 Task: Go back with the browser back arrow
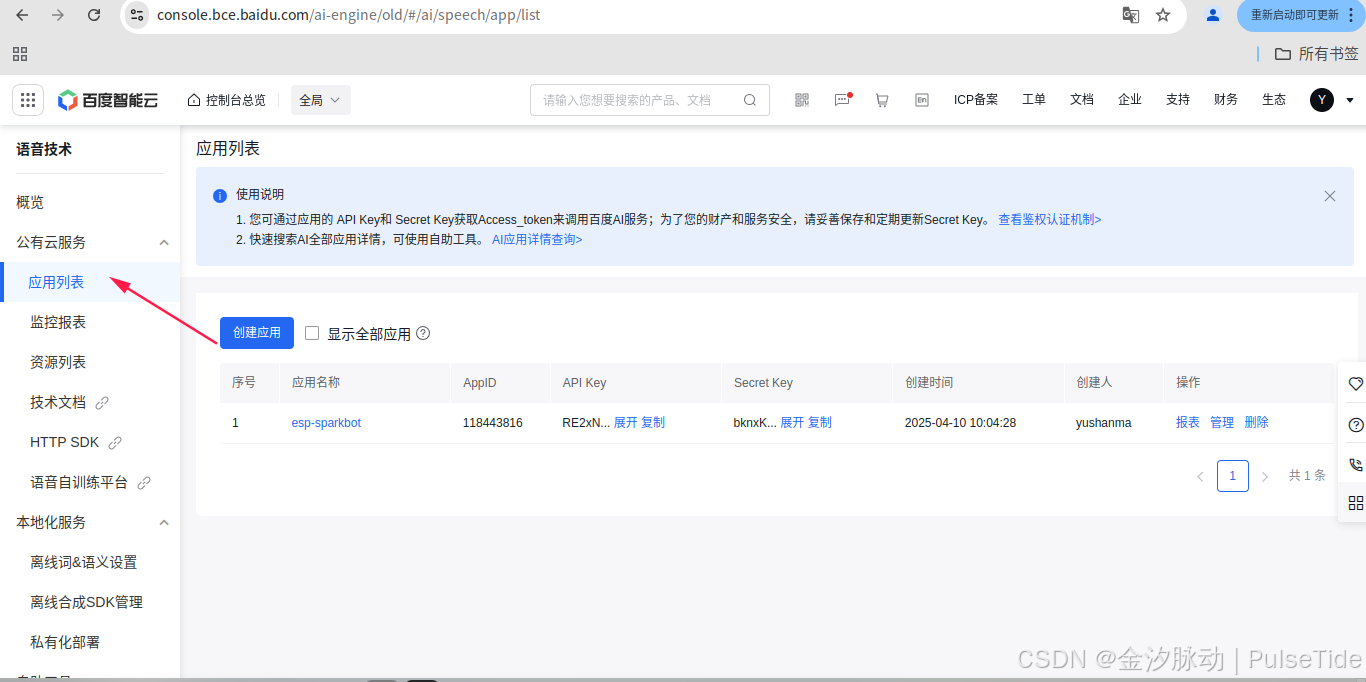click(x=22, y=15)
